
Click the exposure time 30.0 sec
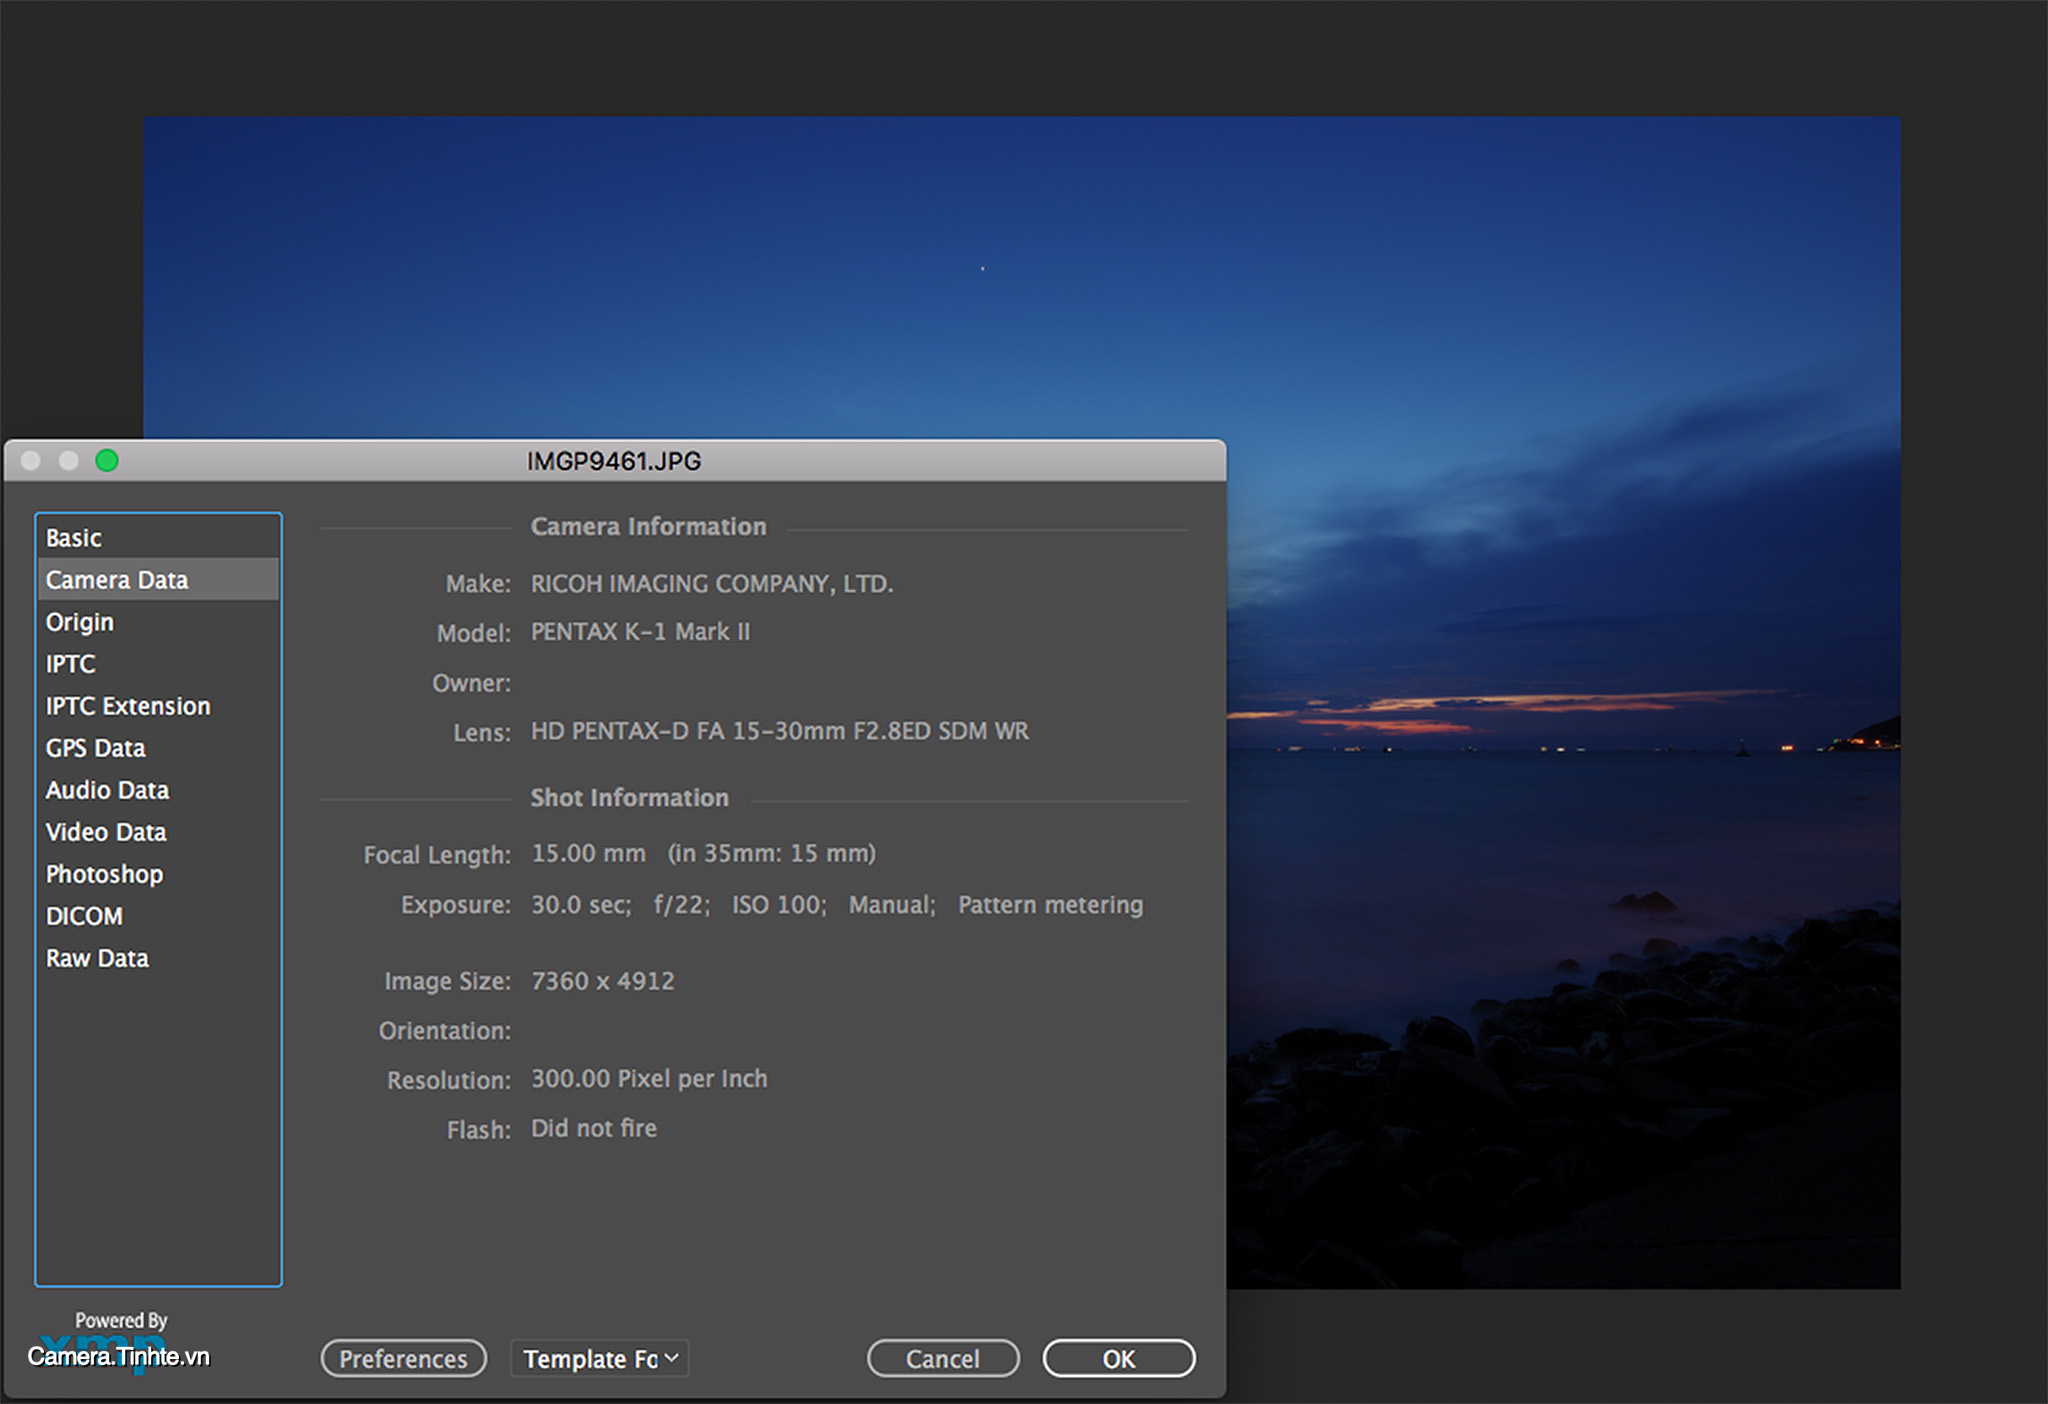point(581,904)
